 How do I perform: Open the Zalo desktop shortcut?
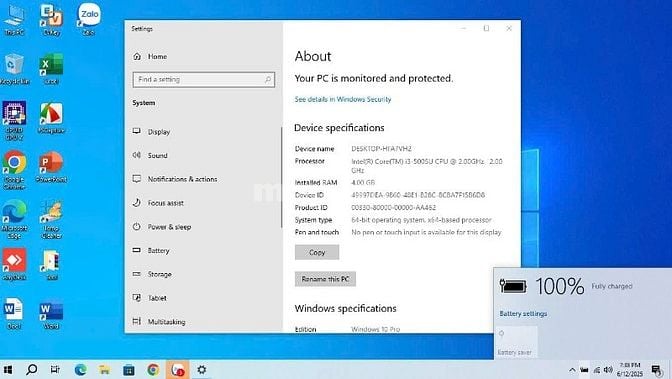(89, 19)
